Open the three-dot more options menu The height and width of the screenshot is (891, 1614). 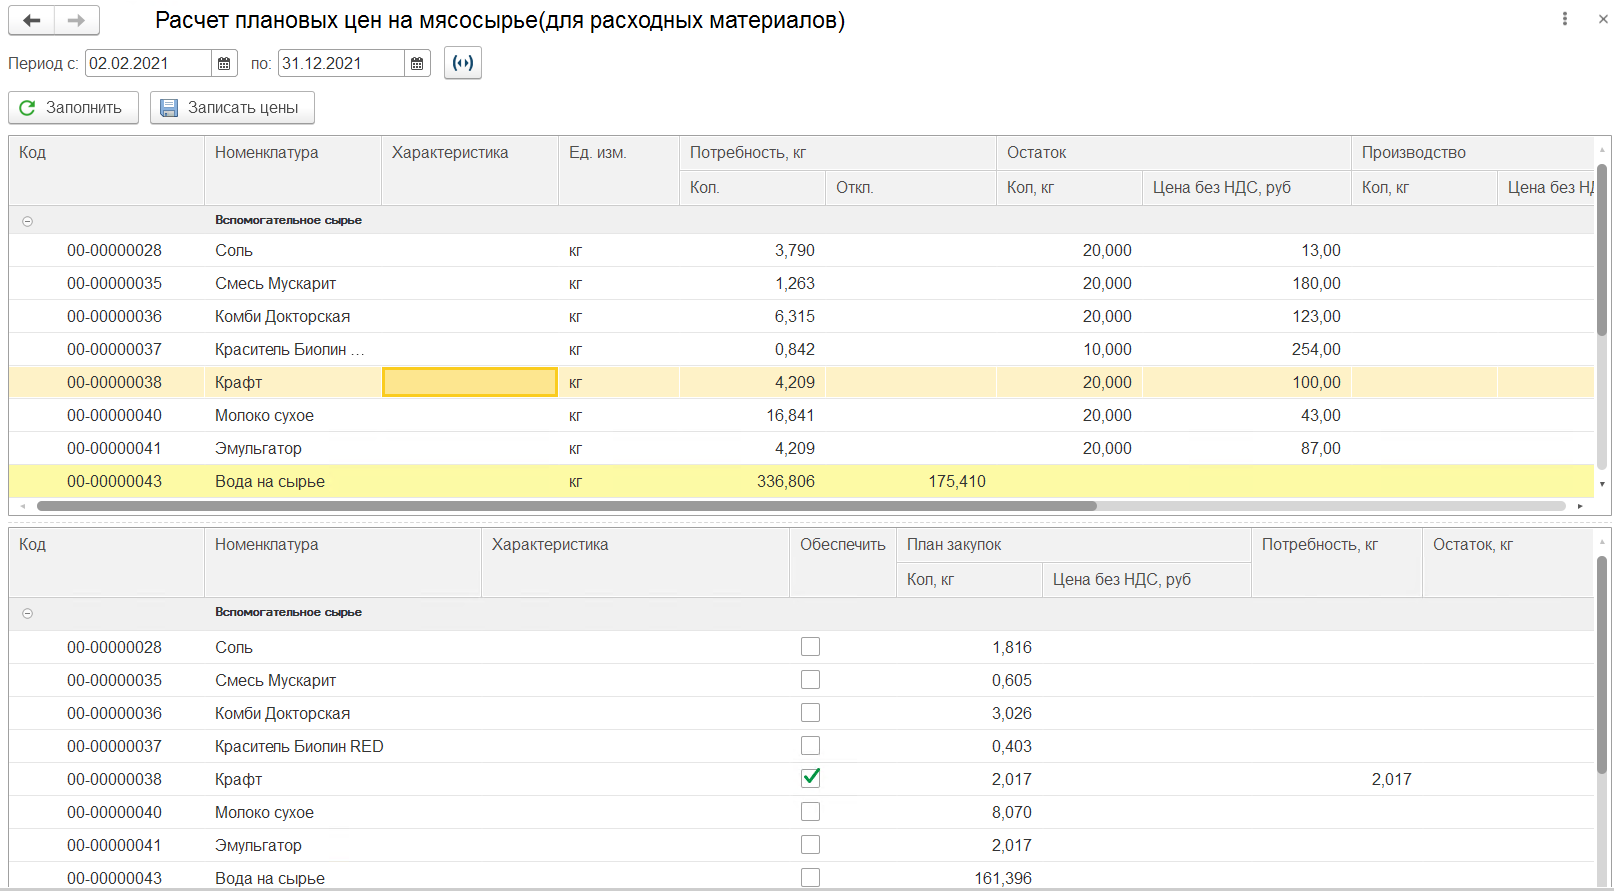coord(1565,19)
